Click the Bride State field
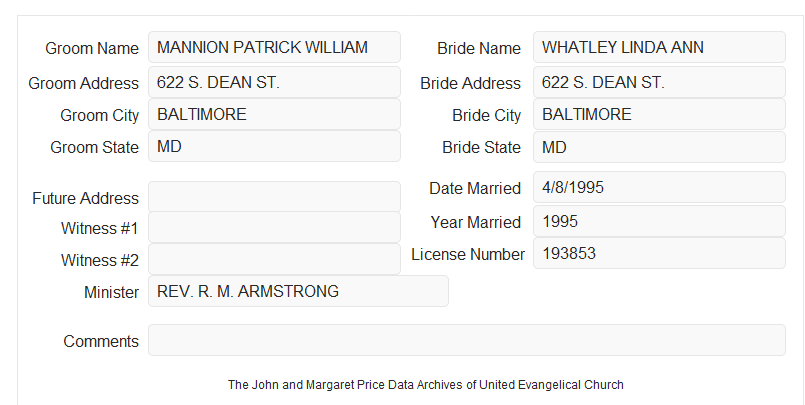Image resolution: width=805 pixels, height=405 pixels. click(659, 147)
